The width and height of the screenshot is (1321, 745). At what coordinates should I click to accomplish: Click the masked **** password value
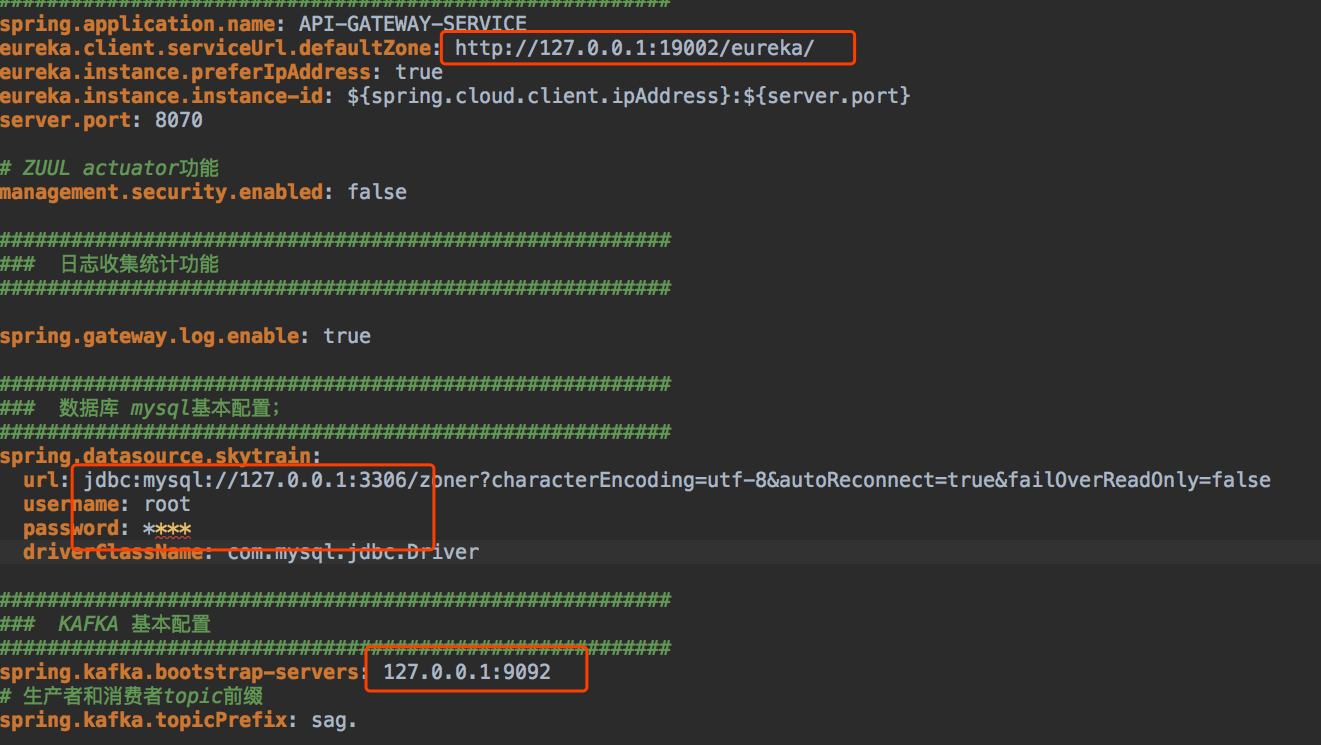click(167, 528)
